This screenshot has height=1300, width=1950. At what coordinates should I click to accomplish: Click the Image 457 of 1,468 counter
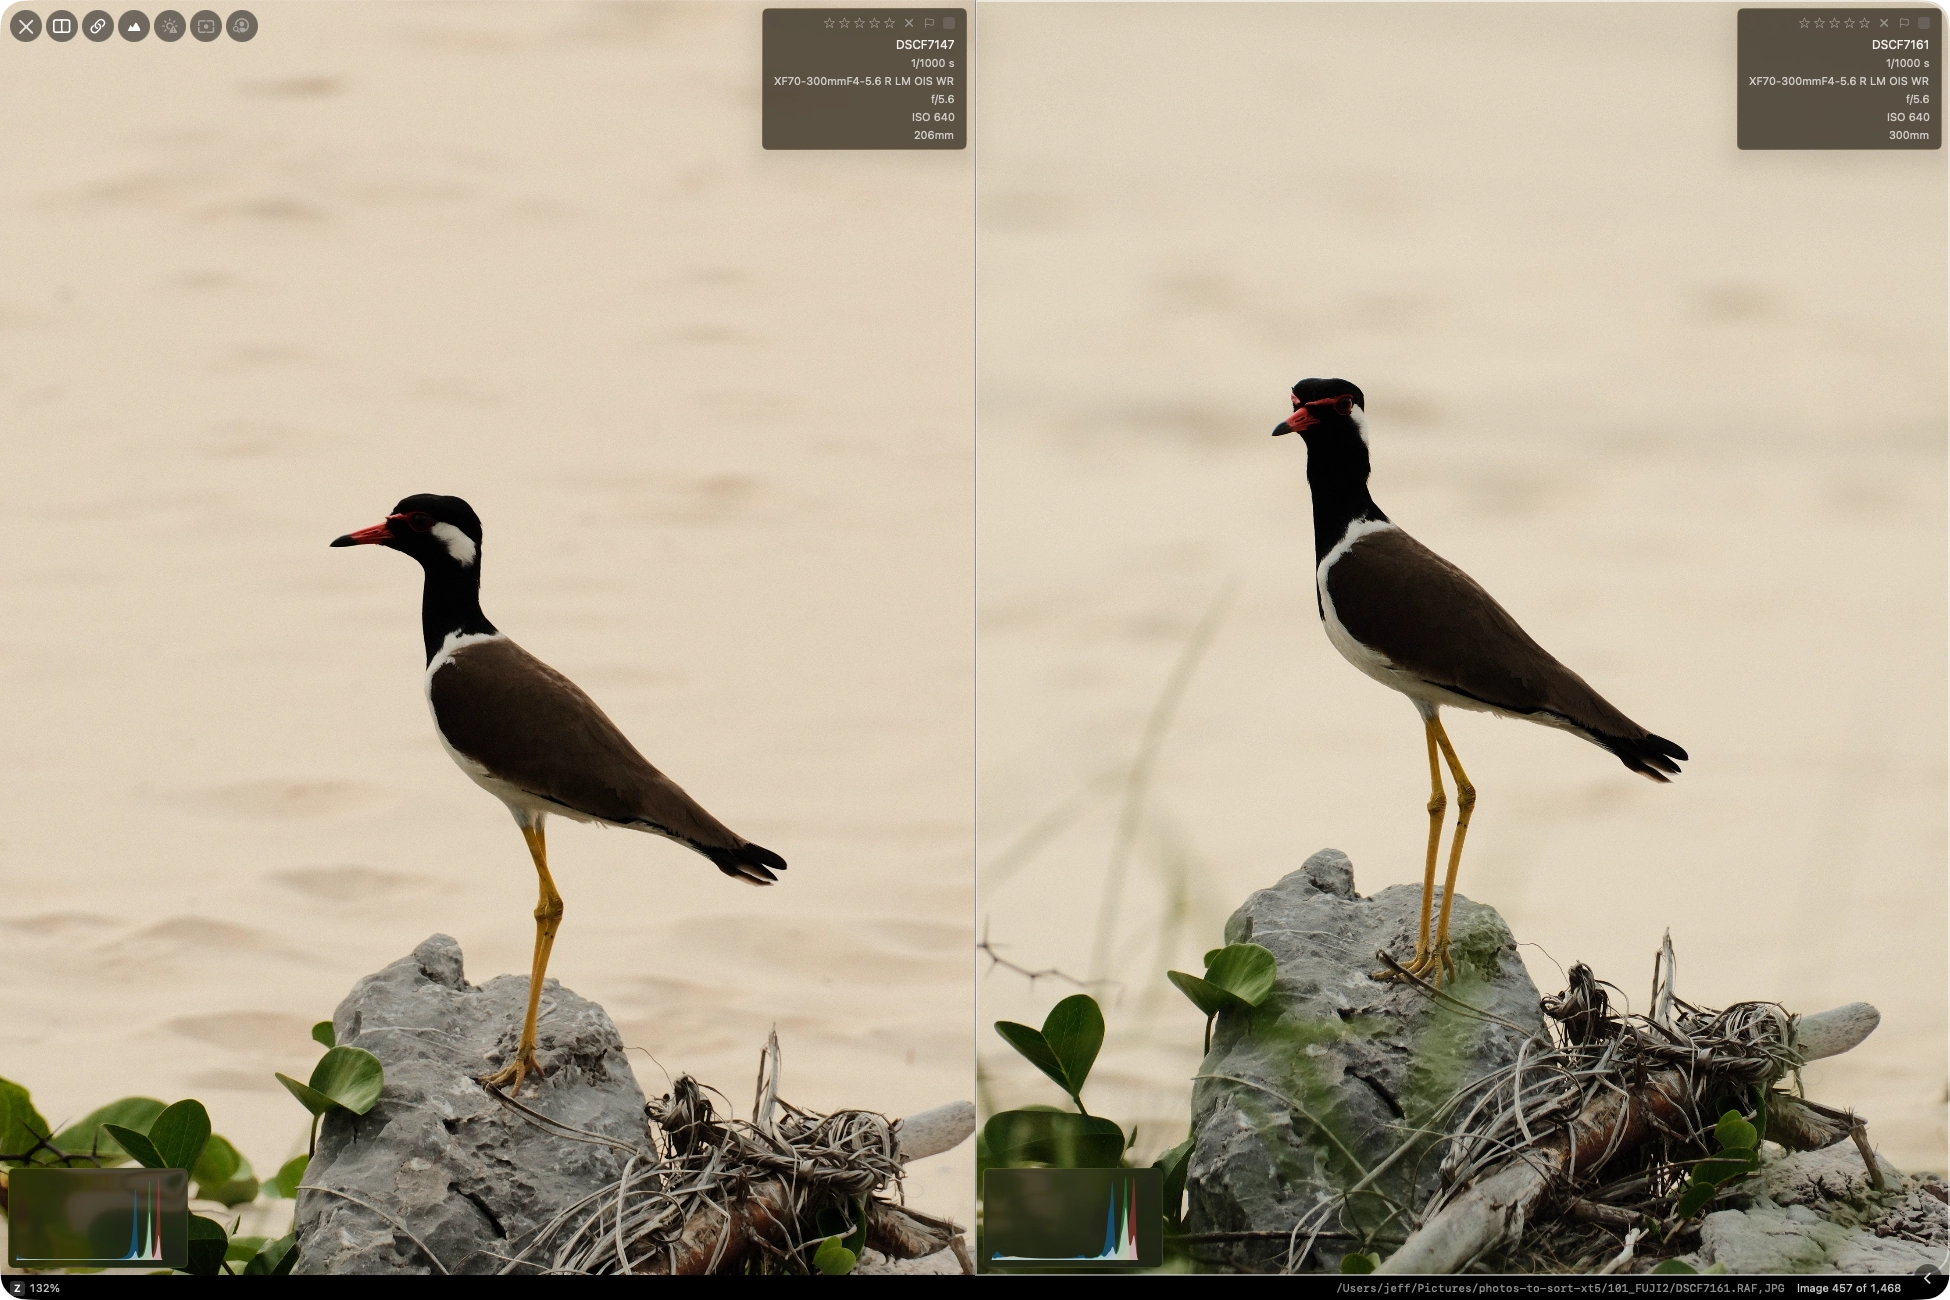[x=1849, y=1288]
